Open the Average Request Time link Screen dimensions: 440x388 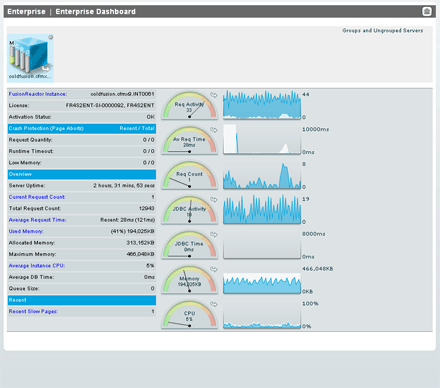(37, 220)
